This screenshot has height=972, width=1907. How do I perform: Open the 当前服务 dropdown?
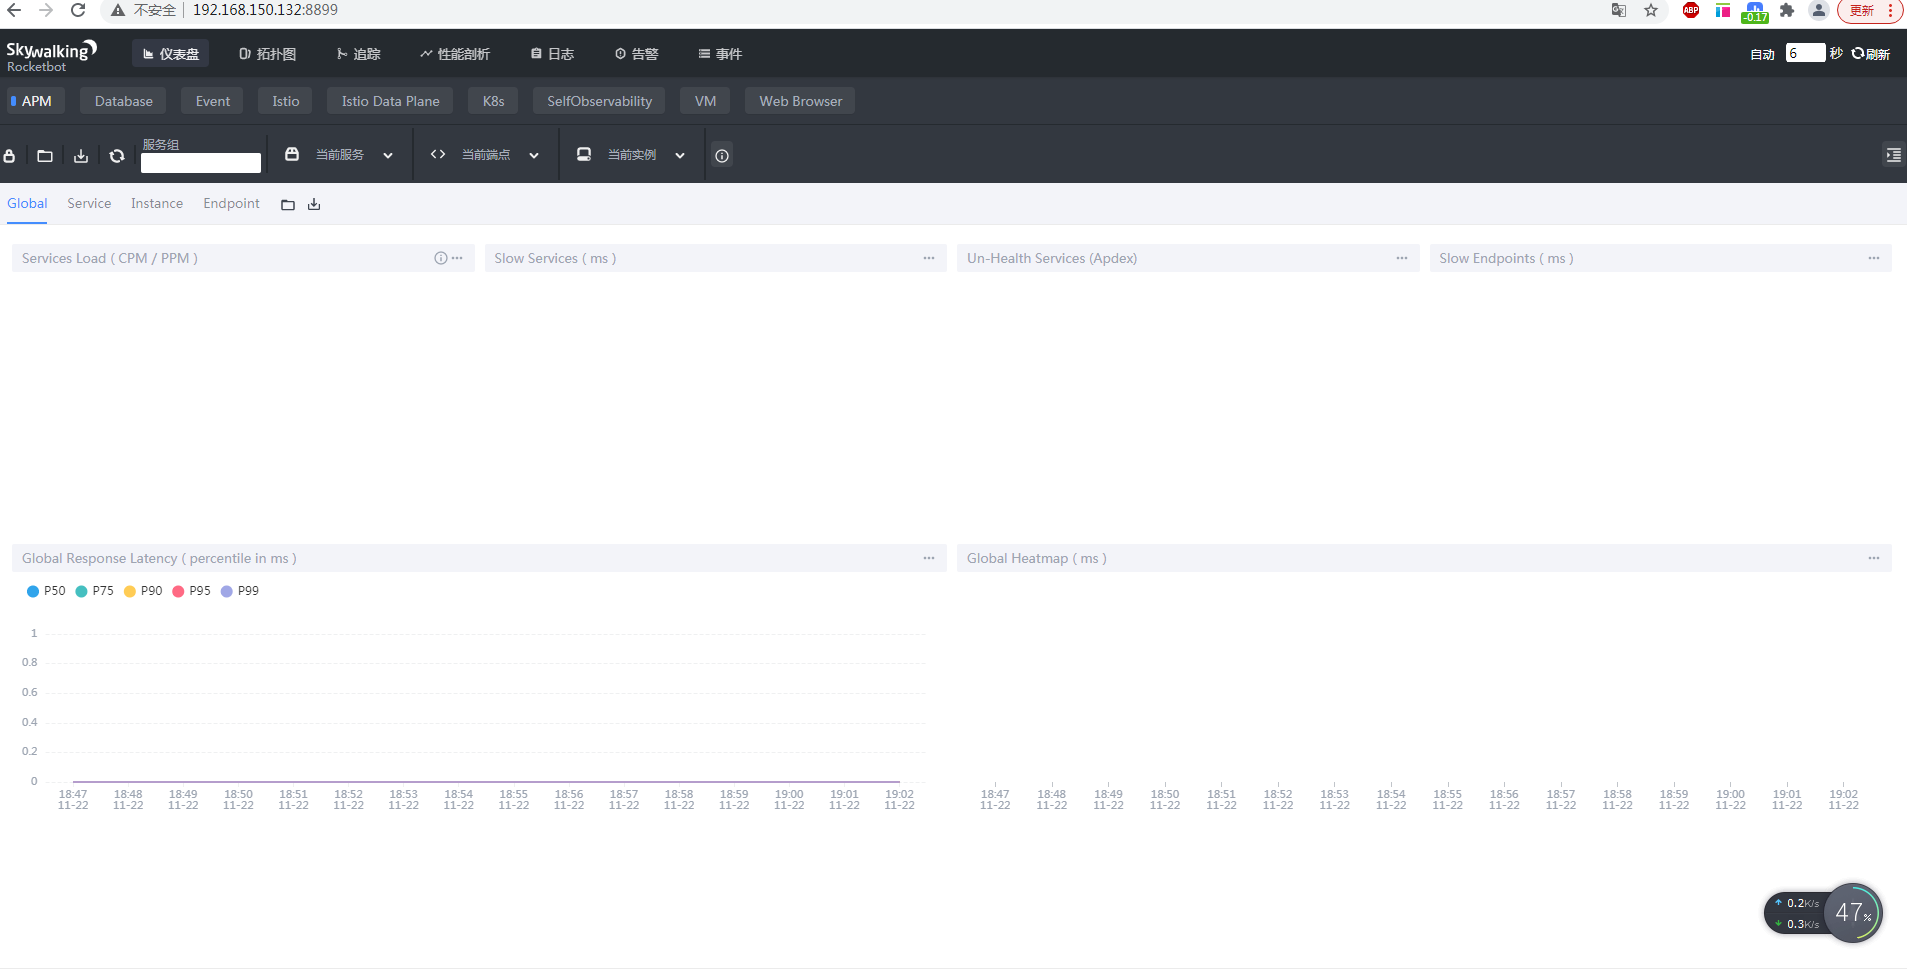[387, 155]
